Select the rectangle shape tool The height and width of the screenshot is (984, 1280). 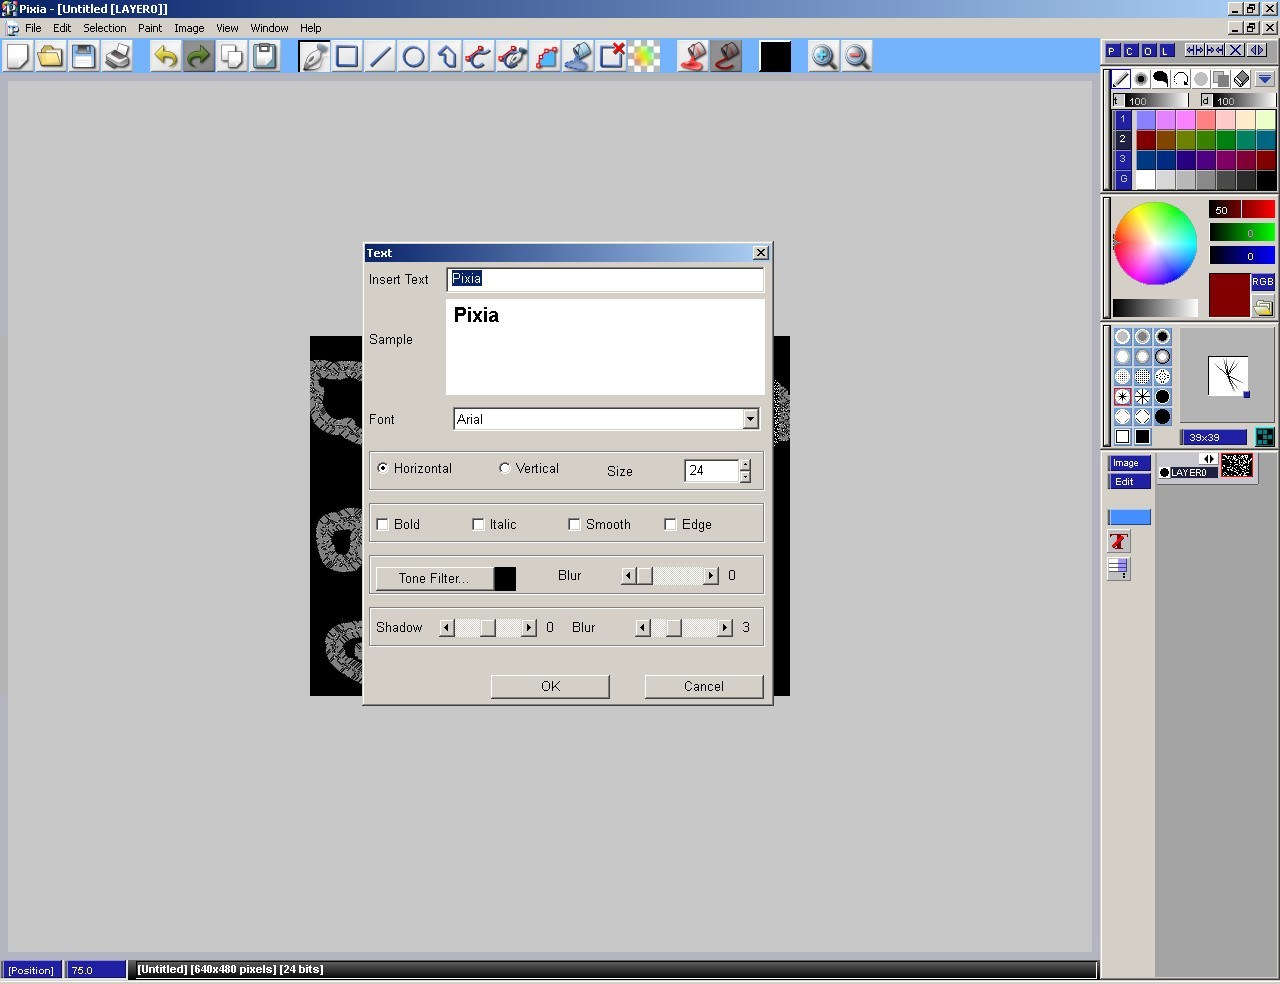click(x=347, y=56)
